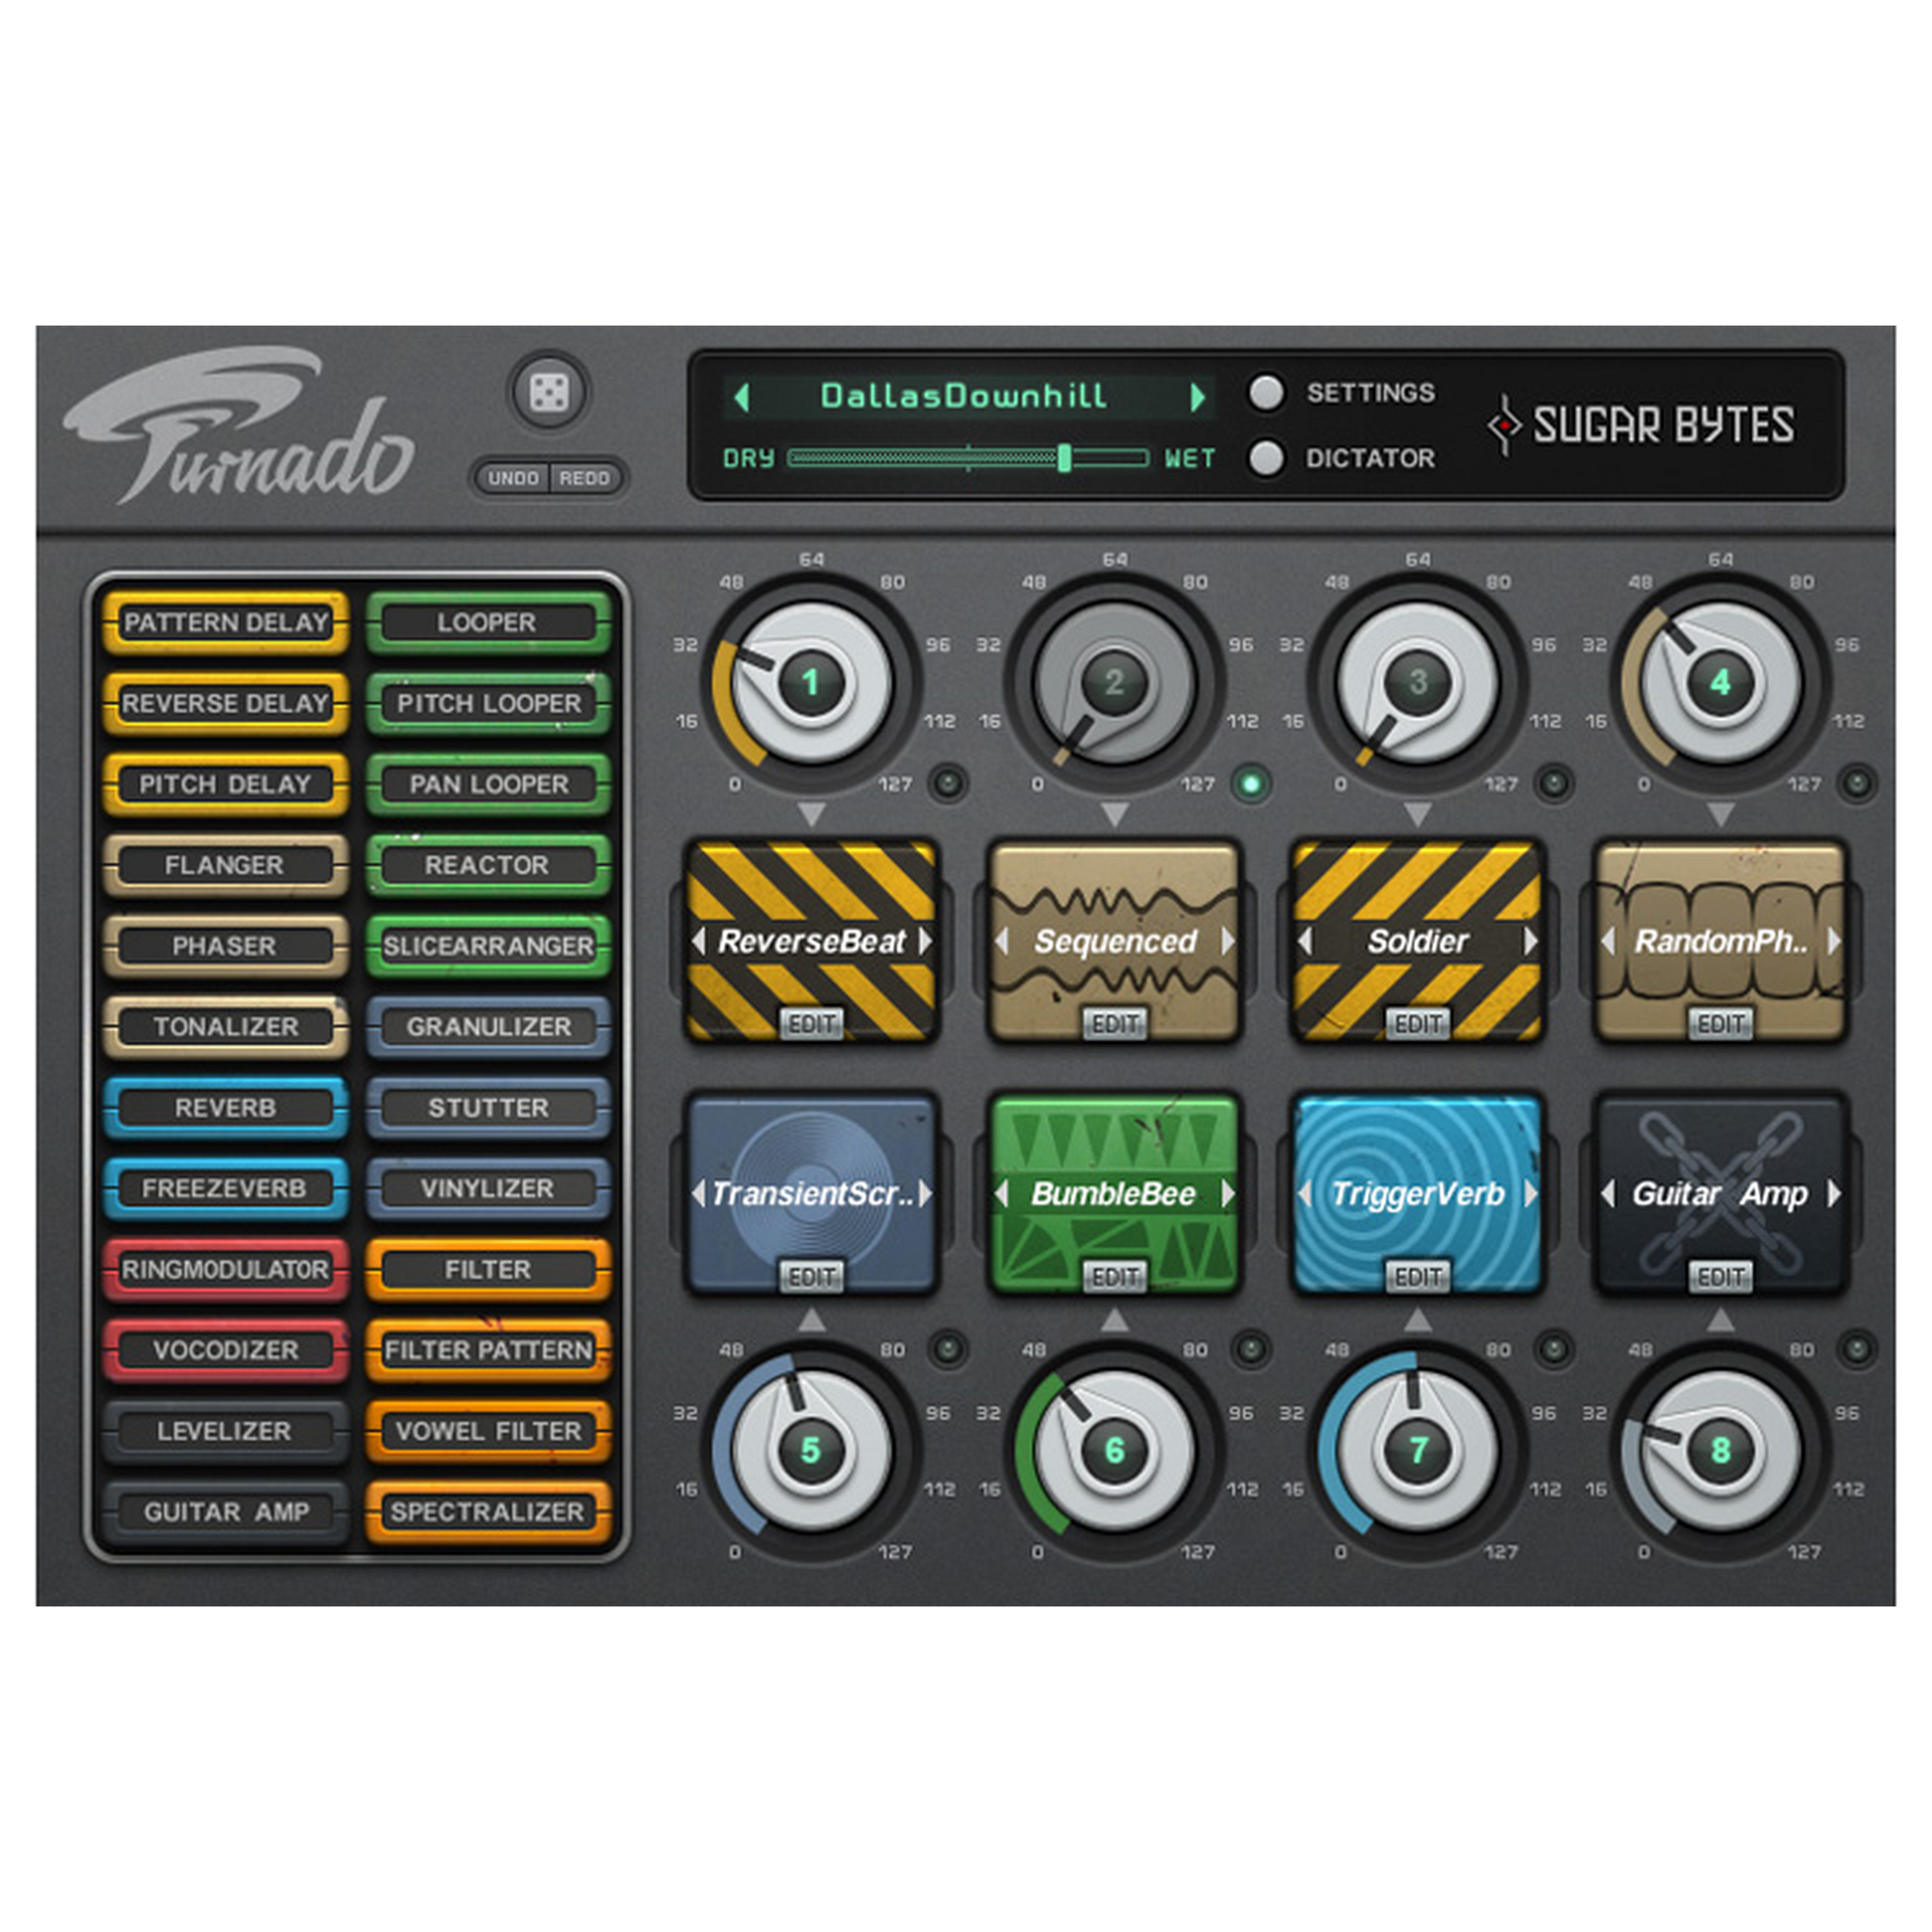The width and height of the screenshot is (1932, 1932).
Task: Select Stutter effect from list
Action: [x=488, y=1107]
